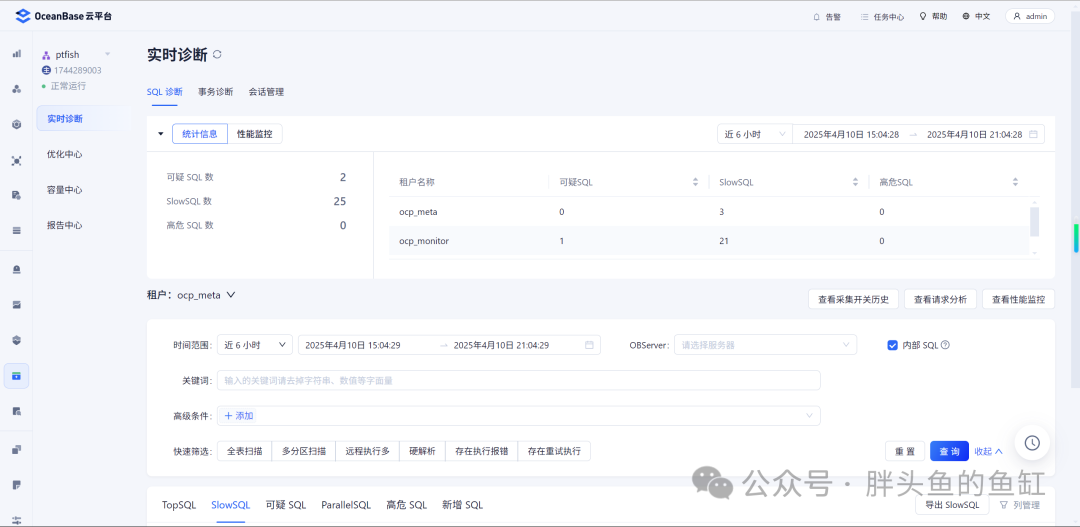This screenshot has height=527, width=1080.
Task: Click the 告警 bell in top bar
Action: coord(826,17)
